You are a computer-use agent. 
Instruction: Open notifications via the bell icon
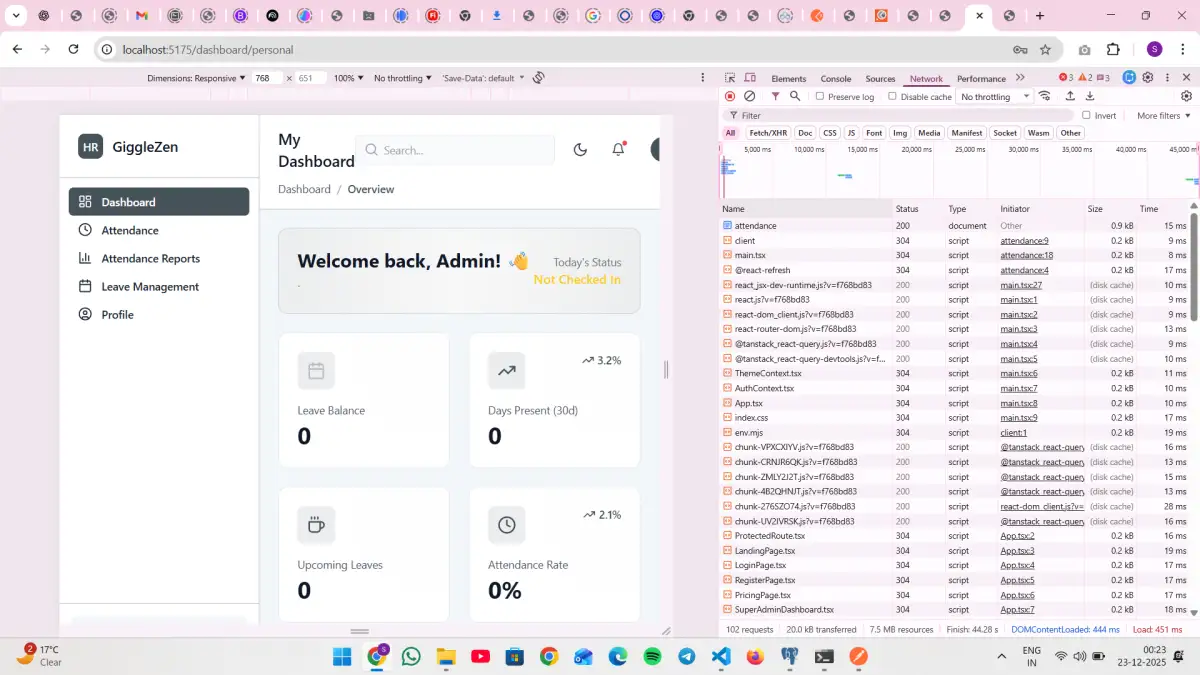pyautogui.click(x=619, y=150)
